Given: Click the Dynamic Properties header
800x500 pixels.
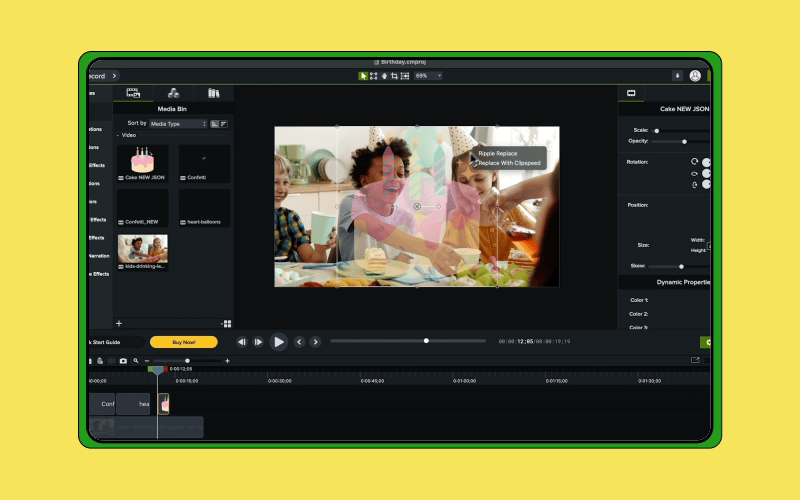Looking at the screenshot, I should pyautogui.click(x=683, y=282).
